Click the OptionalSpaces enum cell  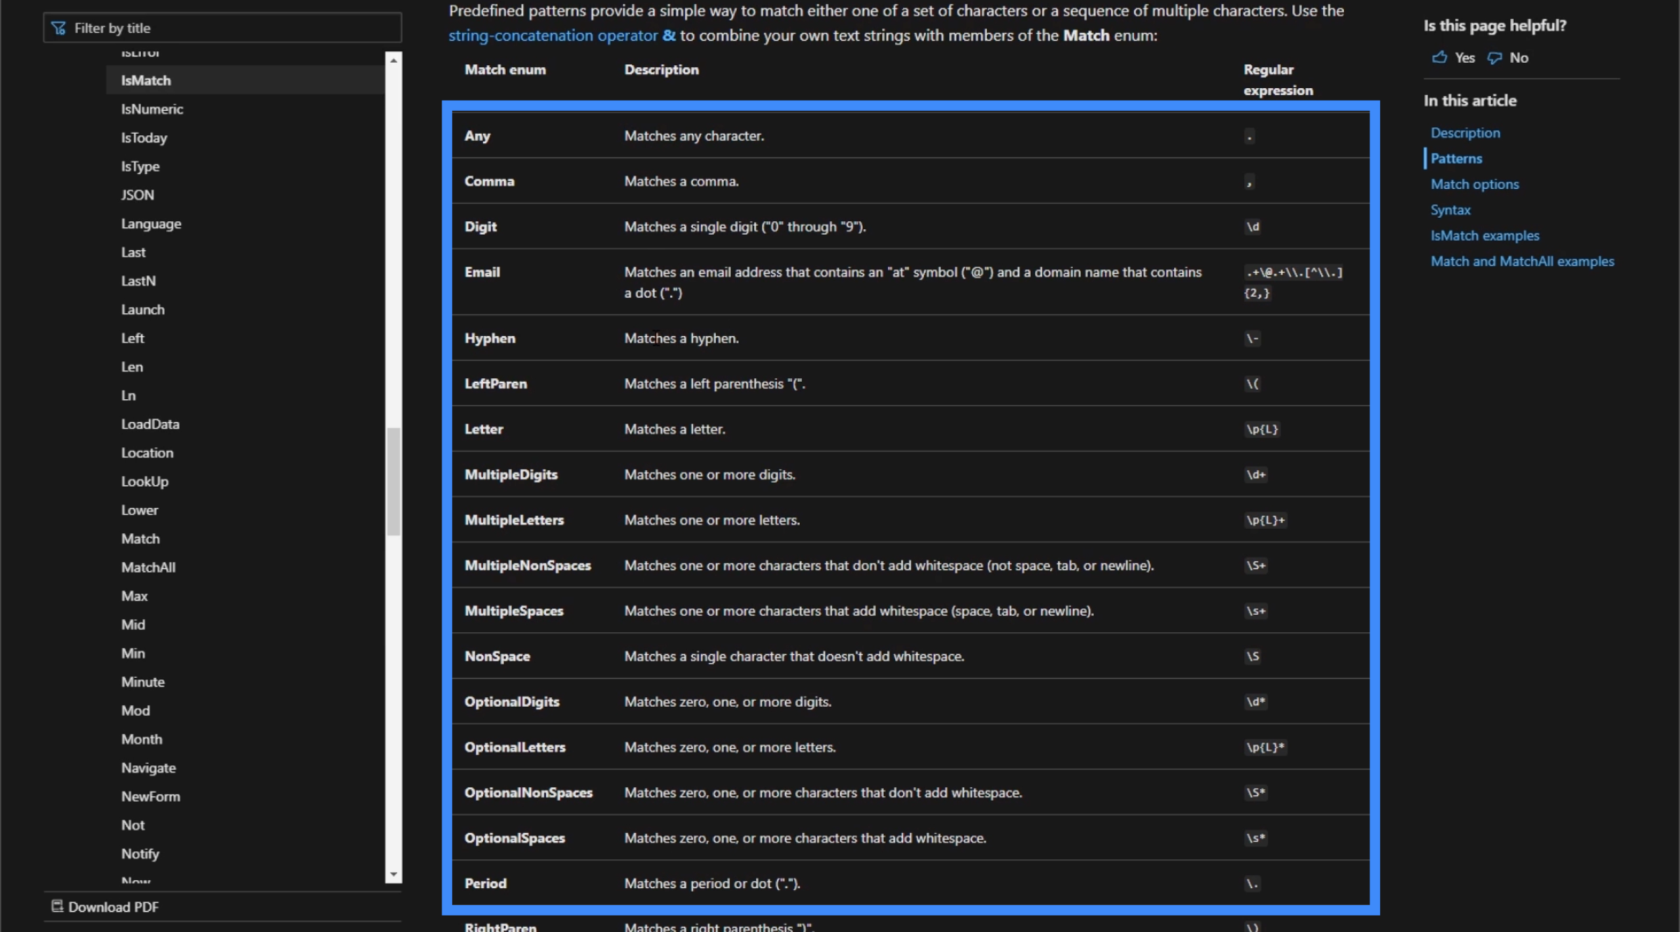pyautogui.click(x=514, y=838)
